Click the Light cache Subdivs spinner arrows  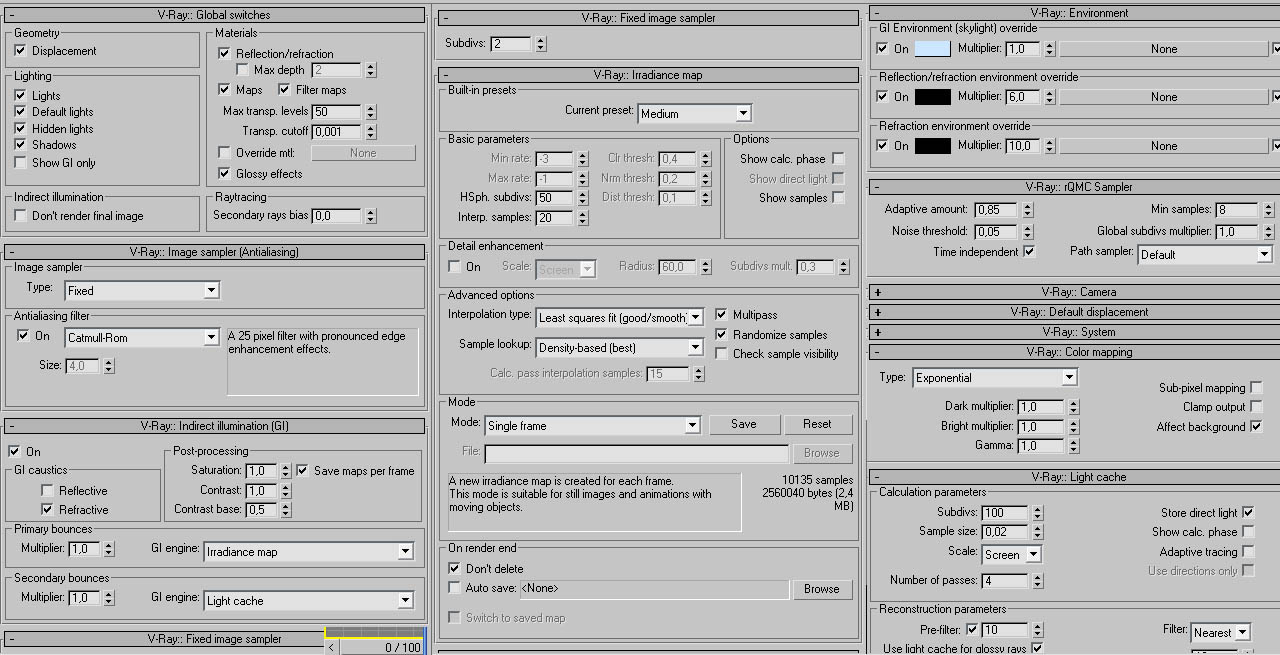[x=1037, y=513]
